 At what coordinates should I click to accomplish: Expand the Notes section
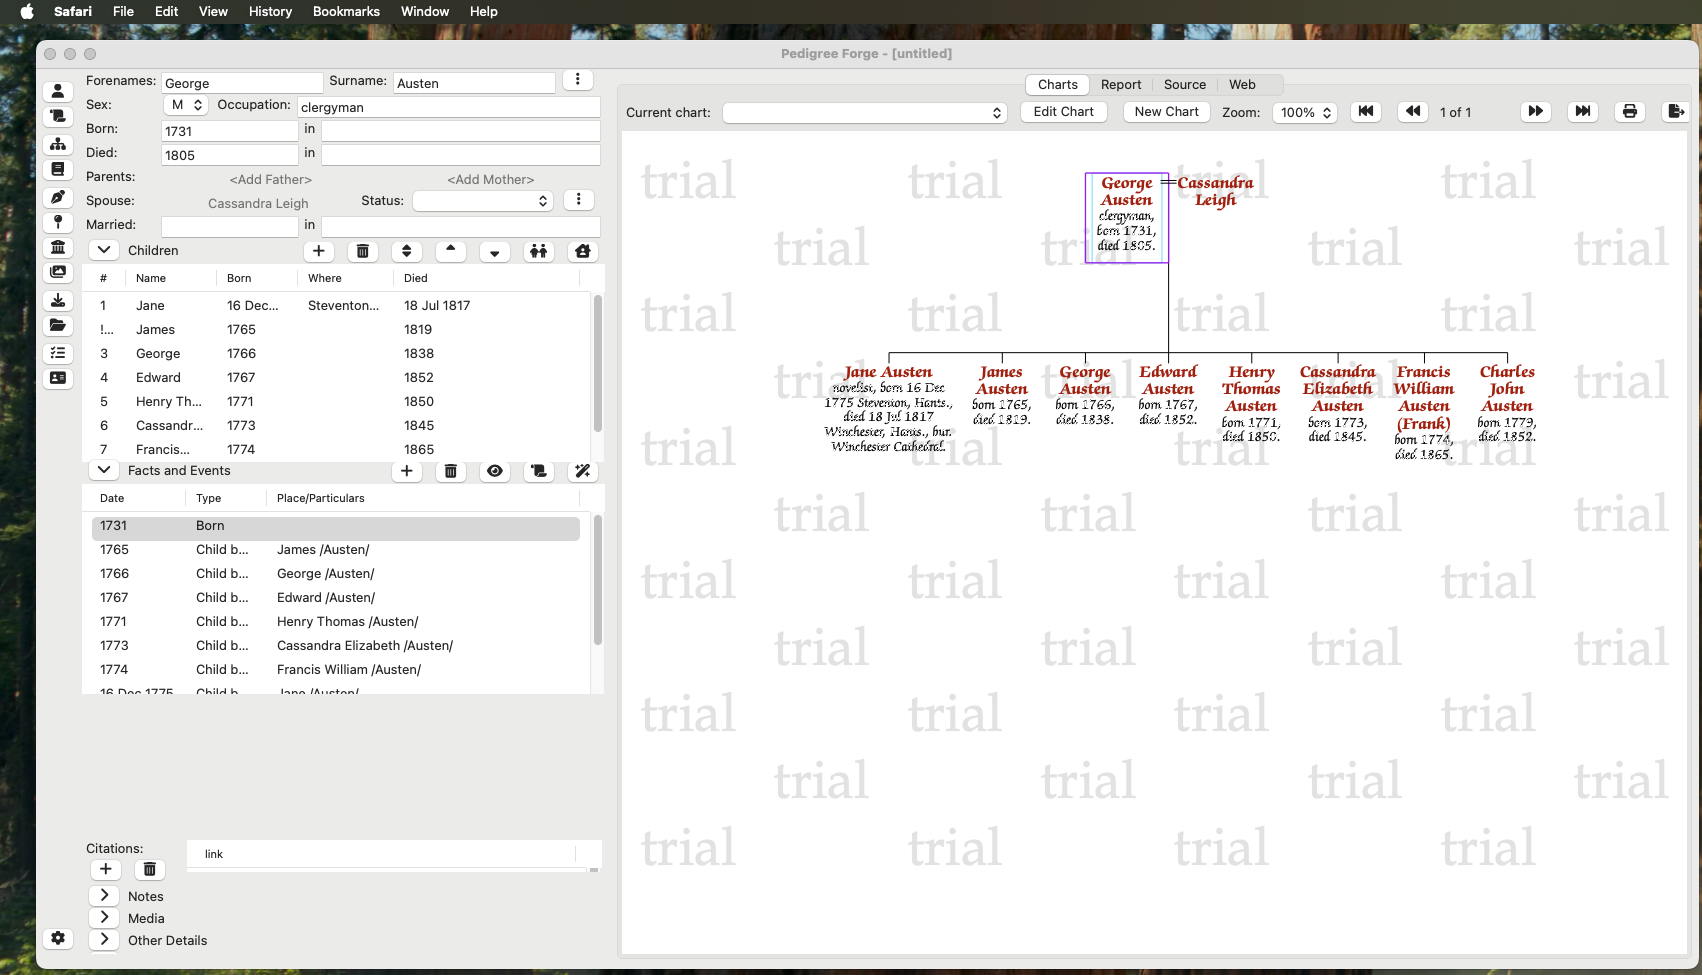pos(104,896)
